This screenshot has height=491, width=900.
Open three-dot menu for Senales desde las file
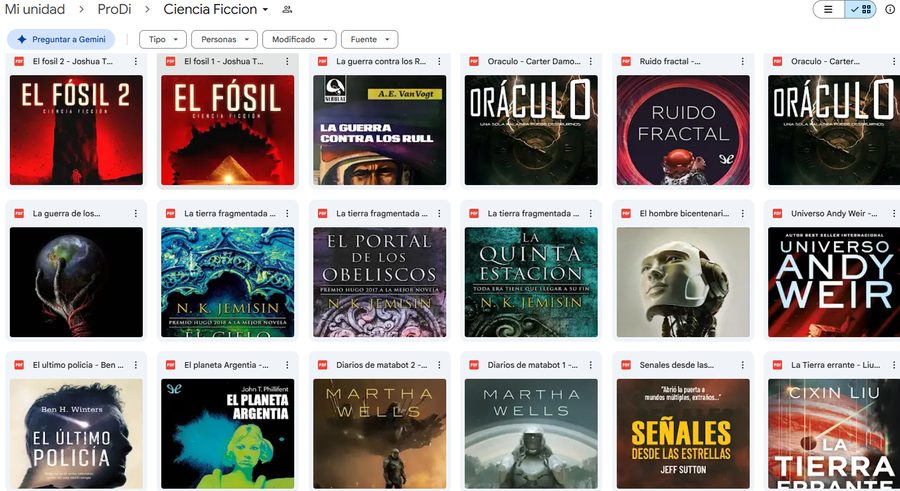(742, 365)
